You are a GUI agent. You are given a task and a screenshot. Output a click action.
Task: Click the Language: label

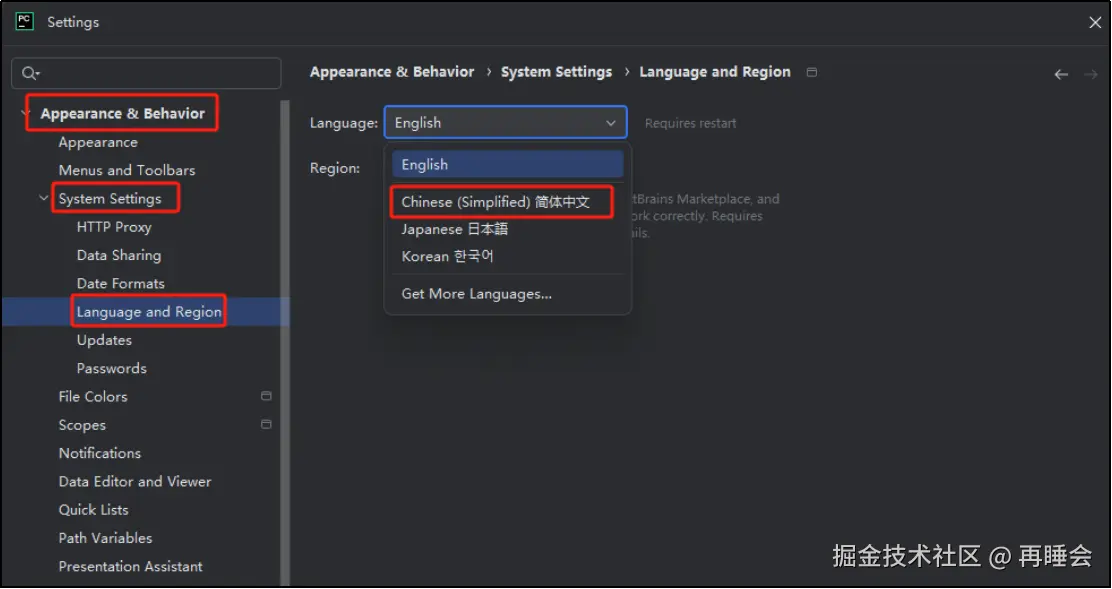point(344,123)
